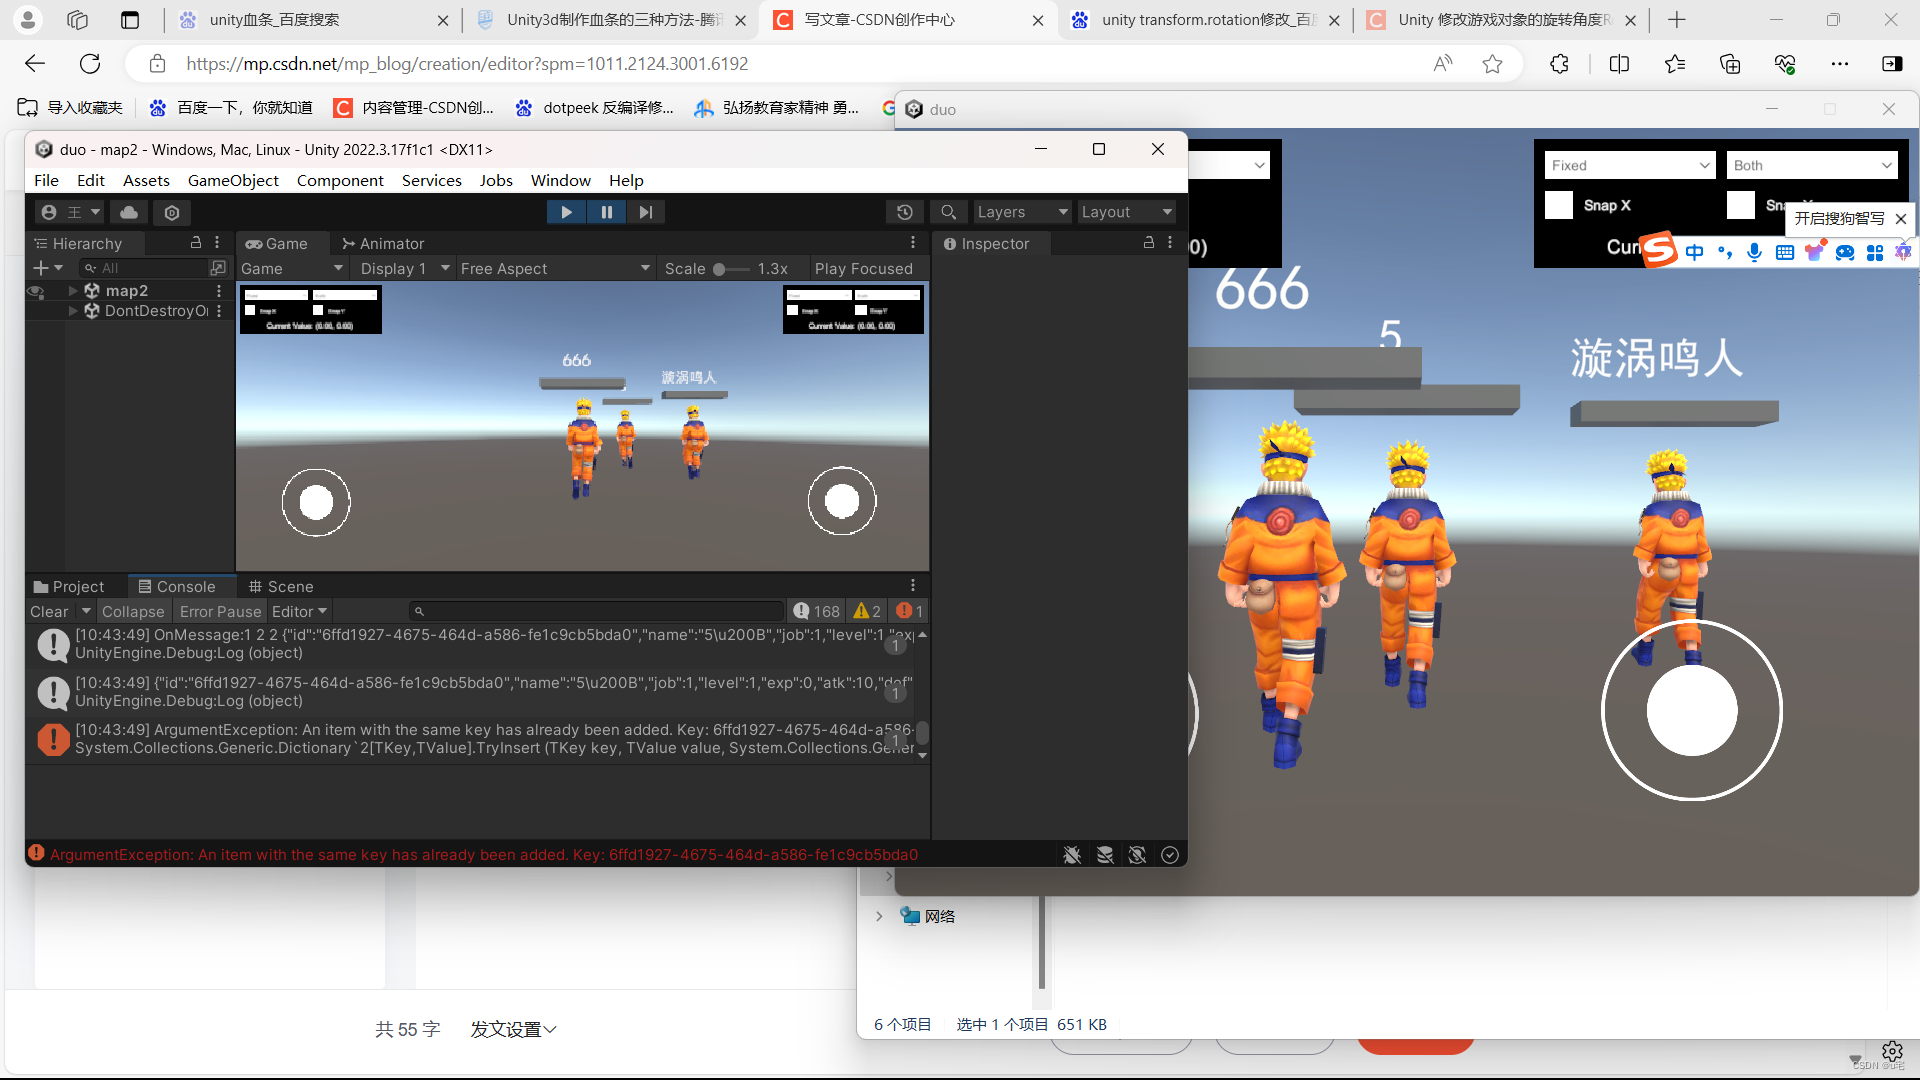This screenshot has width=1920, height=1080.
Task: Click the toolbar search magnifier icon
Action: 948,212
